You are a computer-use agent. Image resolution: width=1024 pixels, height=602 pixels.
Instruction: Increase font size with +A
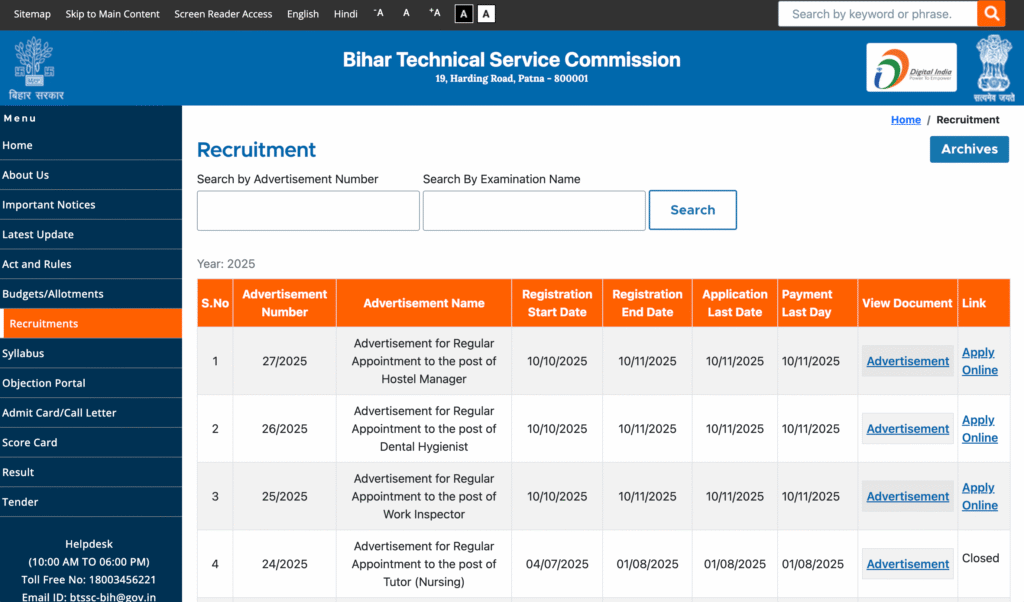pyautogui.click(x=434, y=13)
